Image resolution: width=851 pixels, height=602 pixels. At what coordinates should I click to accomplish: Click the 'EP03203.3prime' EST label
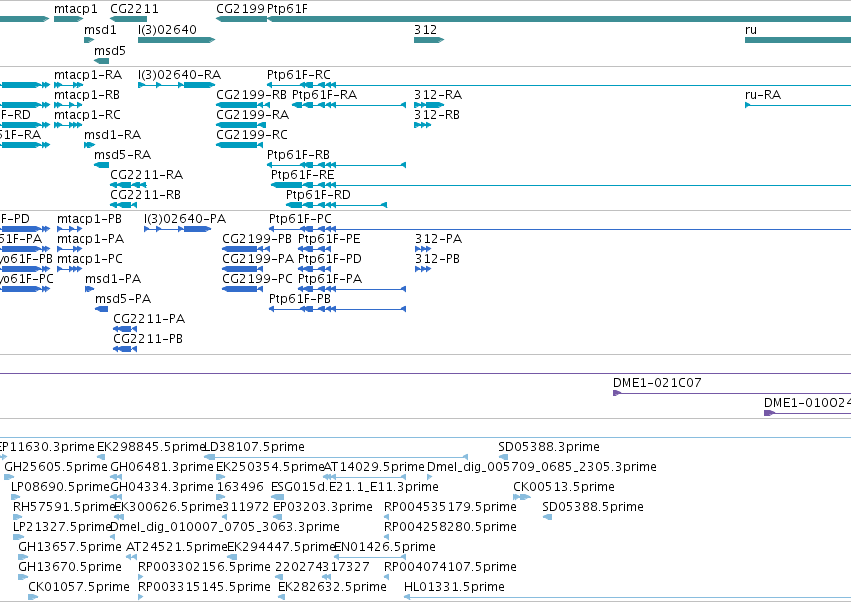pyautogui.click(x=322, y=506)
